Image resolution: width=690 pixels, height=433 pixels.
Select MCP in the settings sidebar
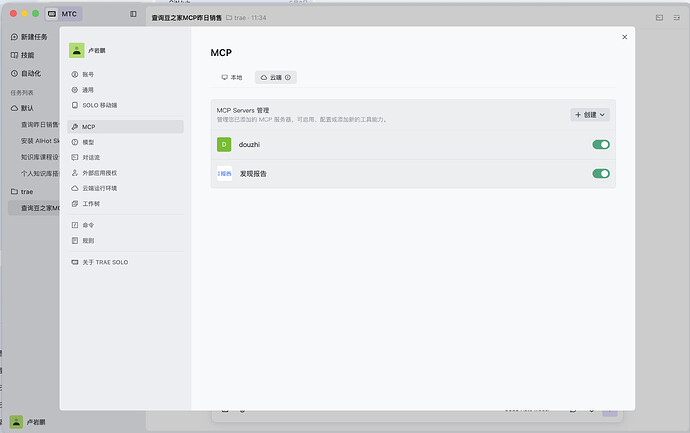tap(125, 127)
